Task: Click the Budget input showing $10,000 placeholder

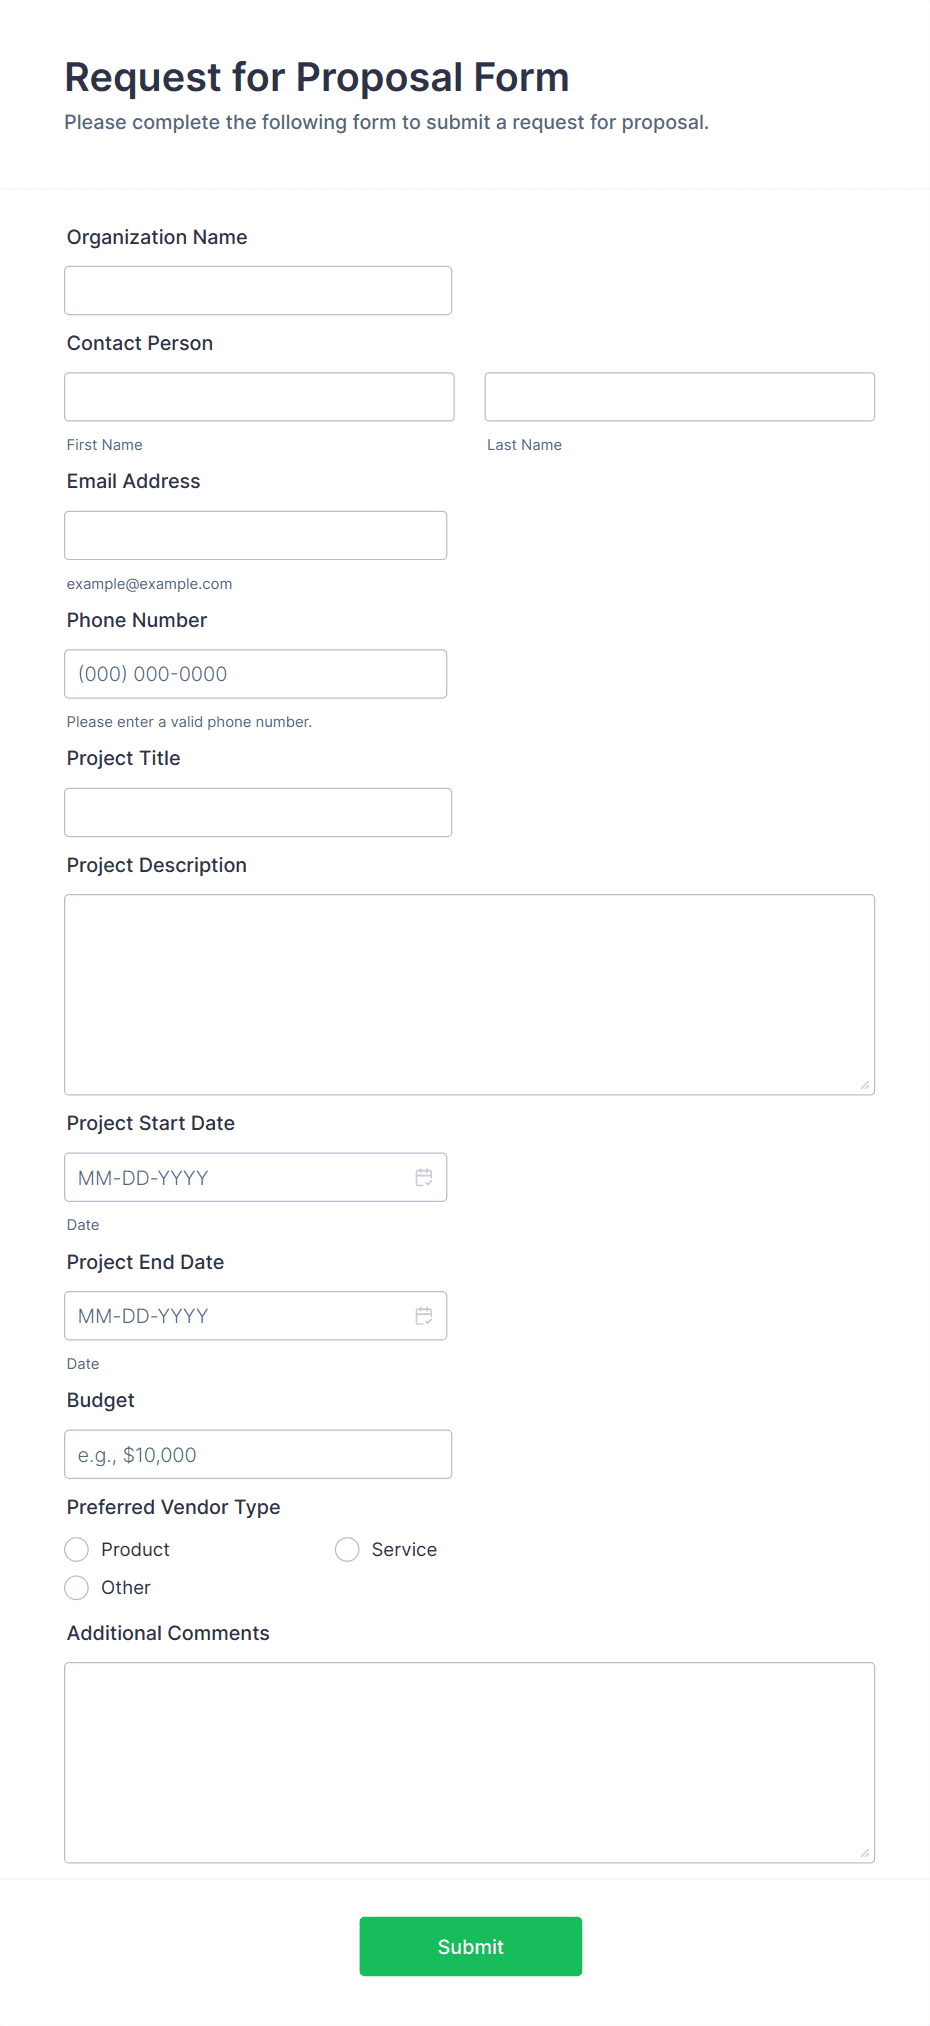Action: (x=258, y=1454)
